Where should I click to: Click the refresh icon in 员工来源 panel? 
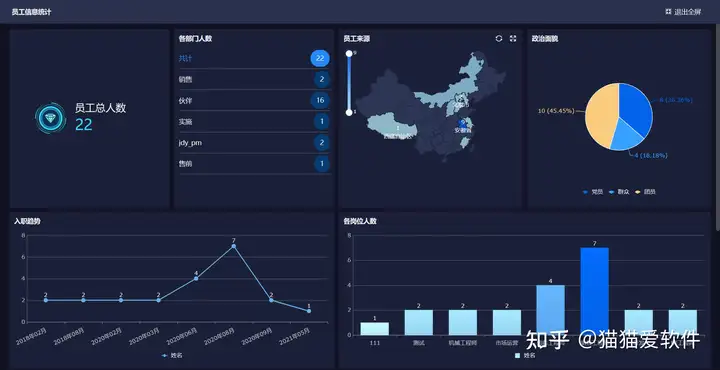click(x=499, y=39)
